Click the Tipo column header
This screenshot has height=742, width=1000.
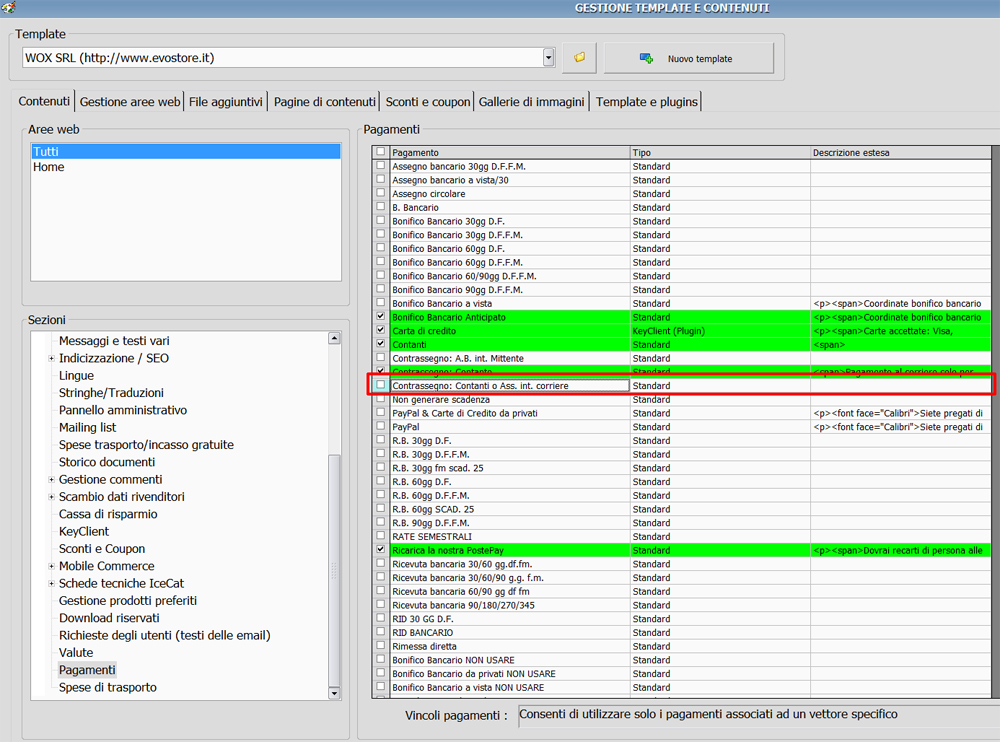coord(720,152)
